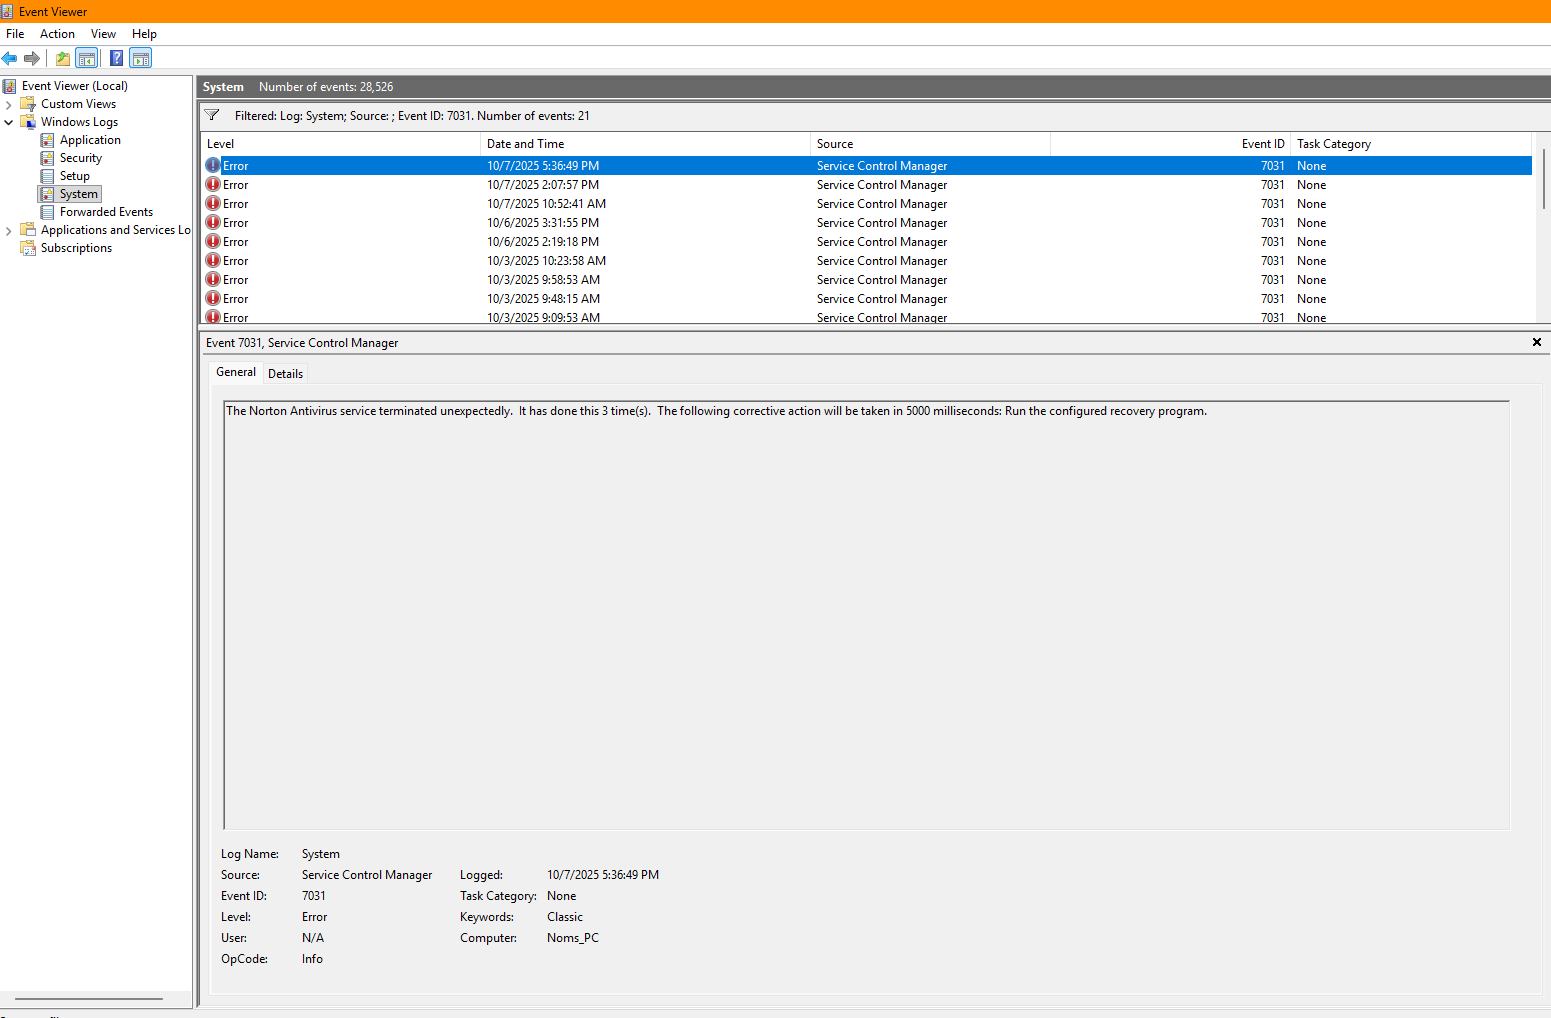
Task: Open Help via the blue question mark icon
Action: click(x=116, y=58)
